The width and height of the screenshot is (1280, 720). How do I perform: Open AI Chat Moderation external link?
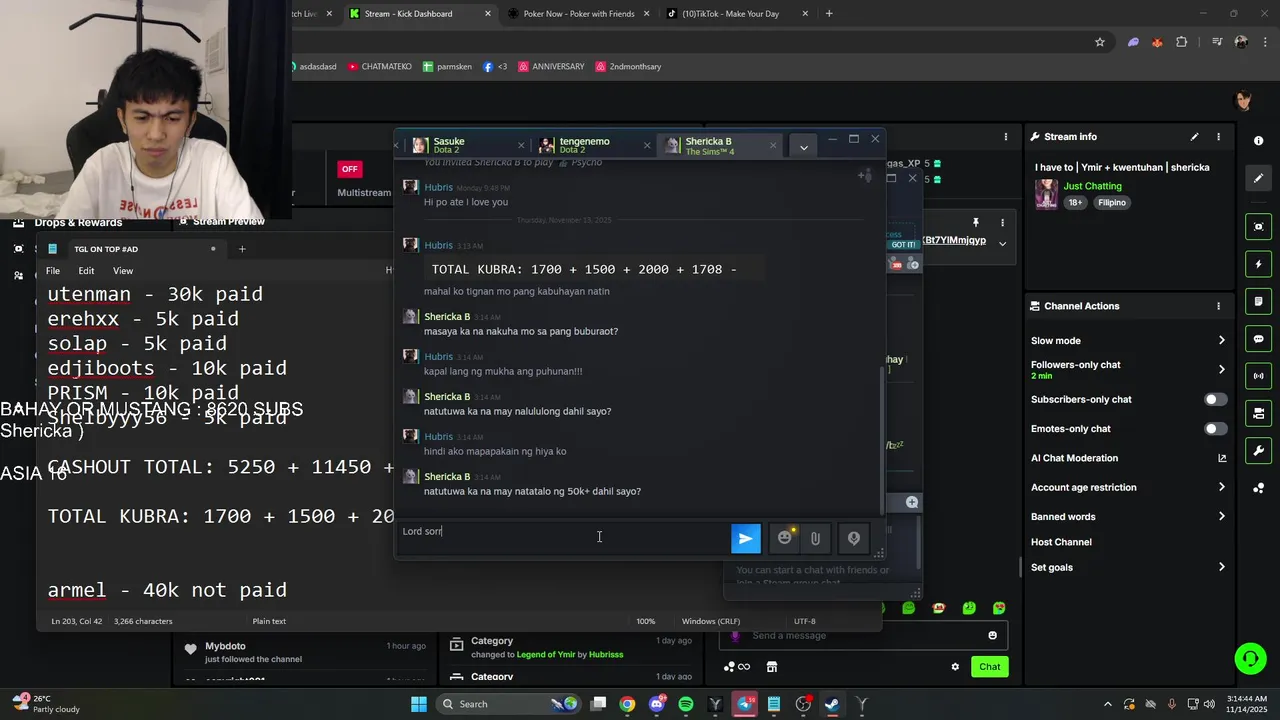[x=1222, y=458]
